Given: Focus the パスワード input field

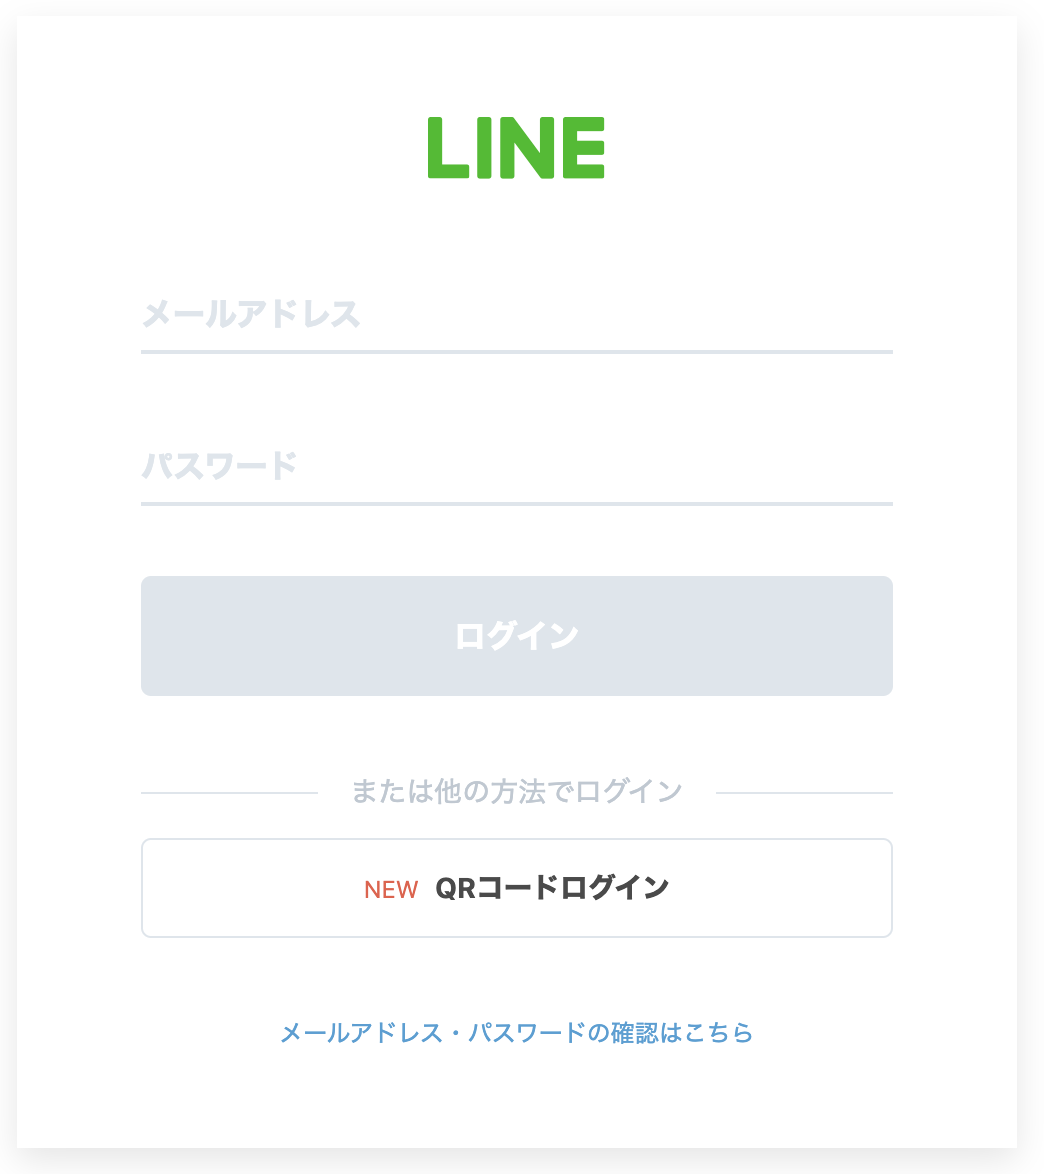Looking at the screenshot, I should pos(516,467).
